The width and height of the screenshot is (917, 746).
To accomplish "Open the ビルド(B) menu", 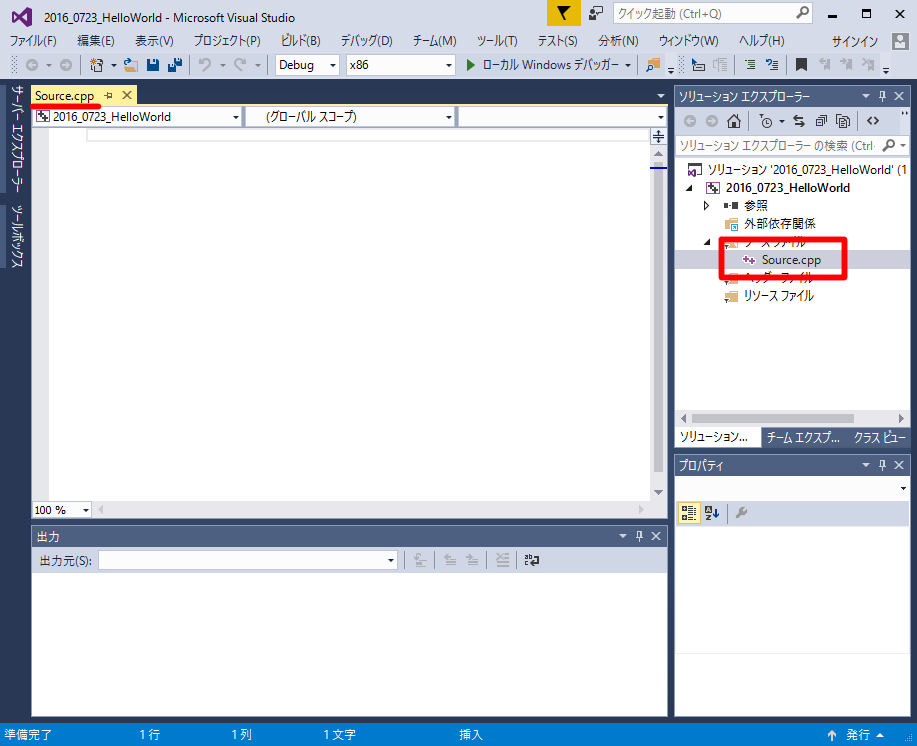I will pyautogui.click(x=301, y=41).
